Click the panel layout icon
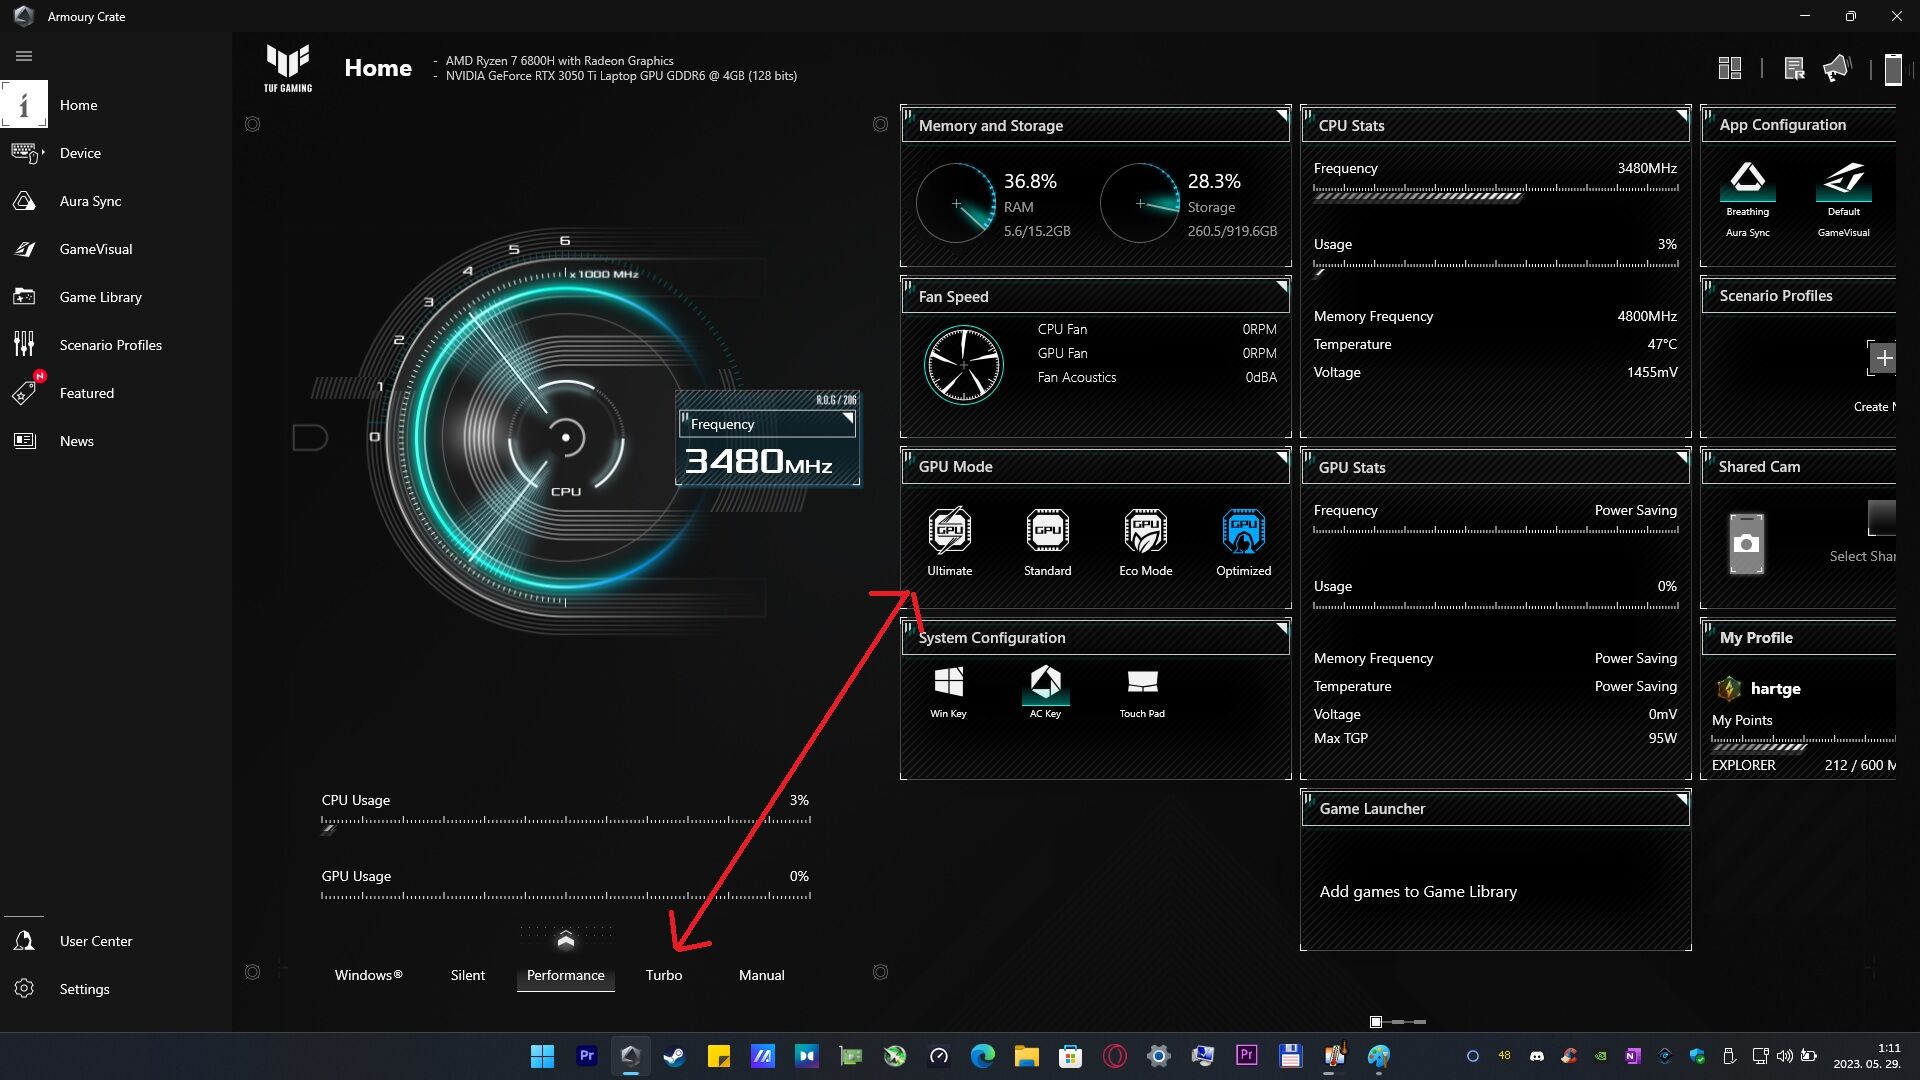 [x=1729, y=68]
